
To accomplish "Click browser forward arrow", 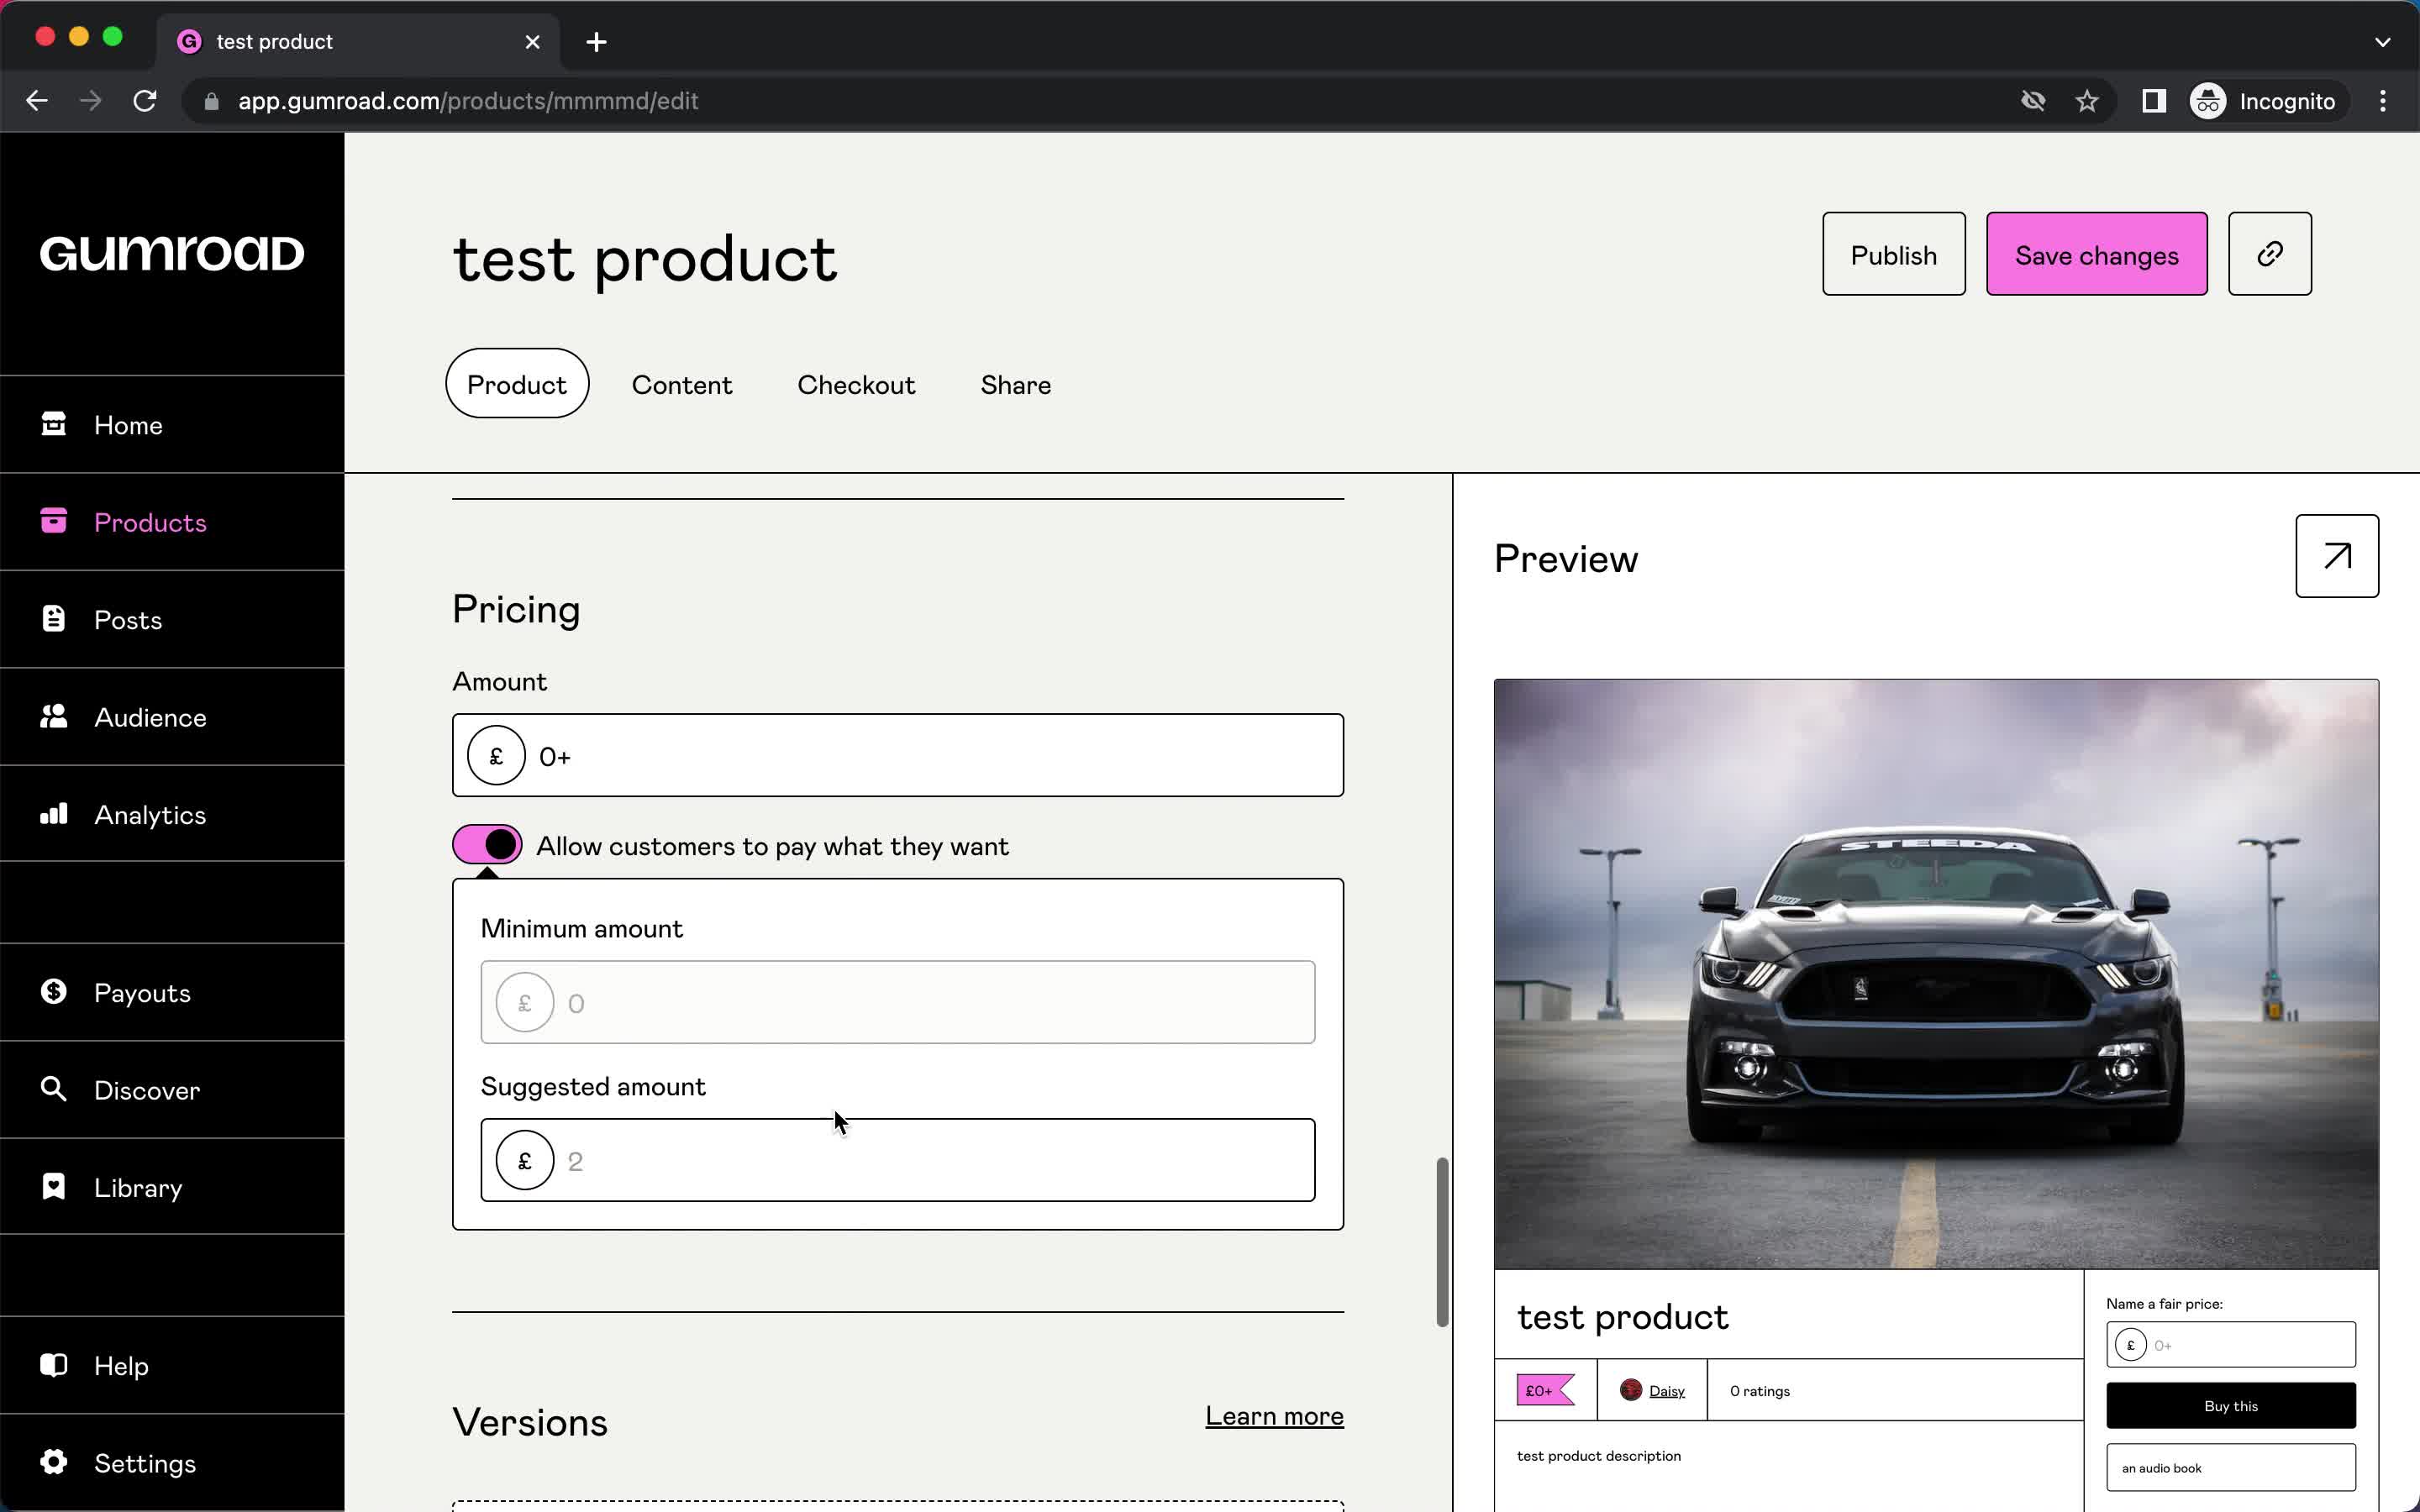I will point(91,101).
